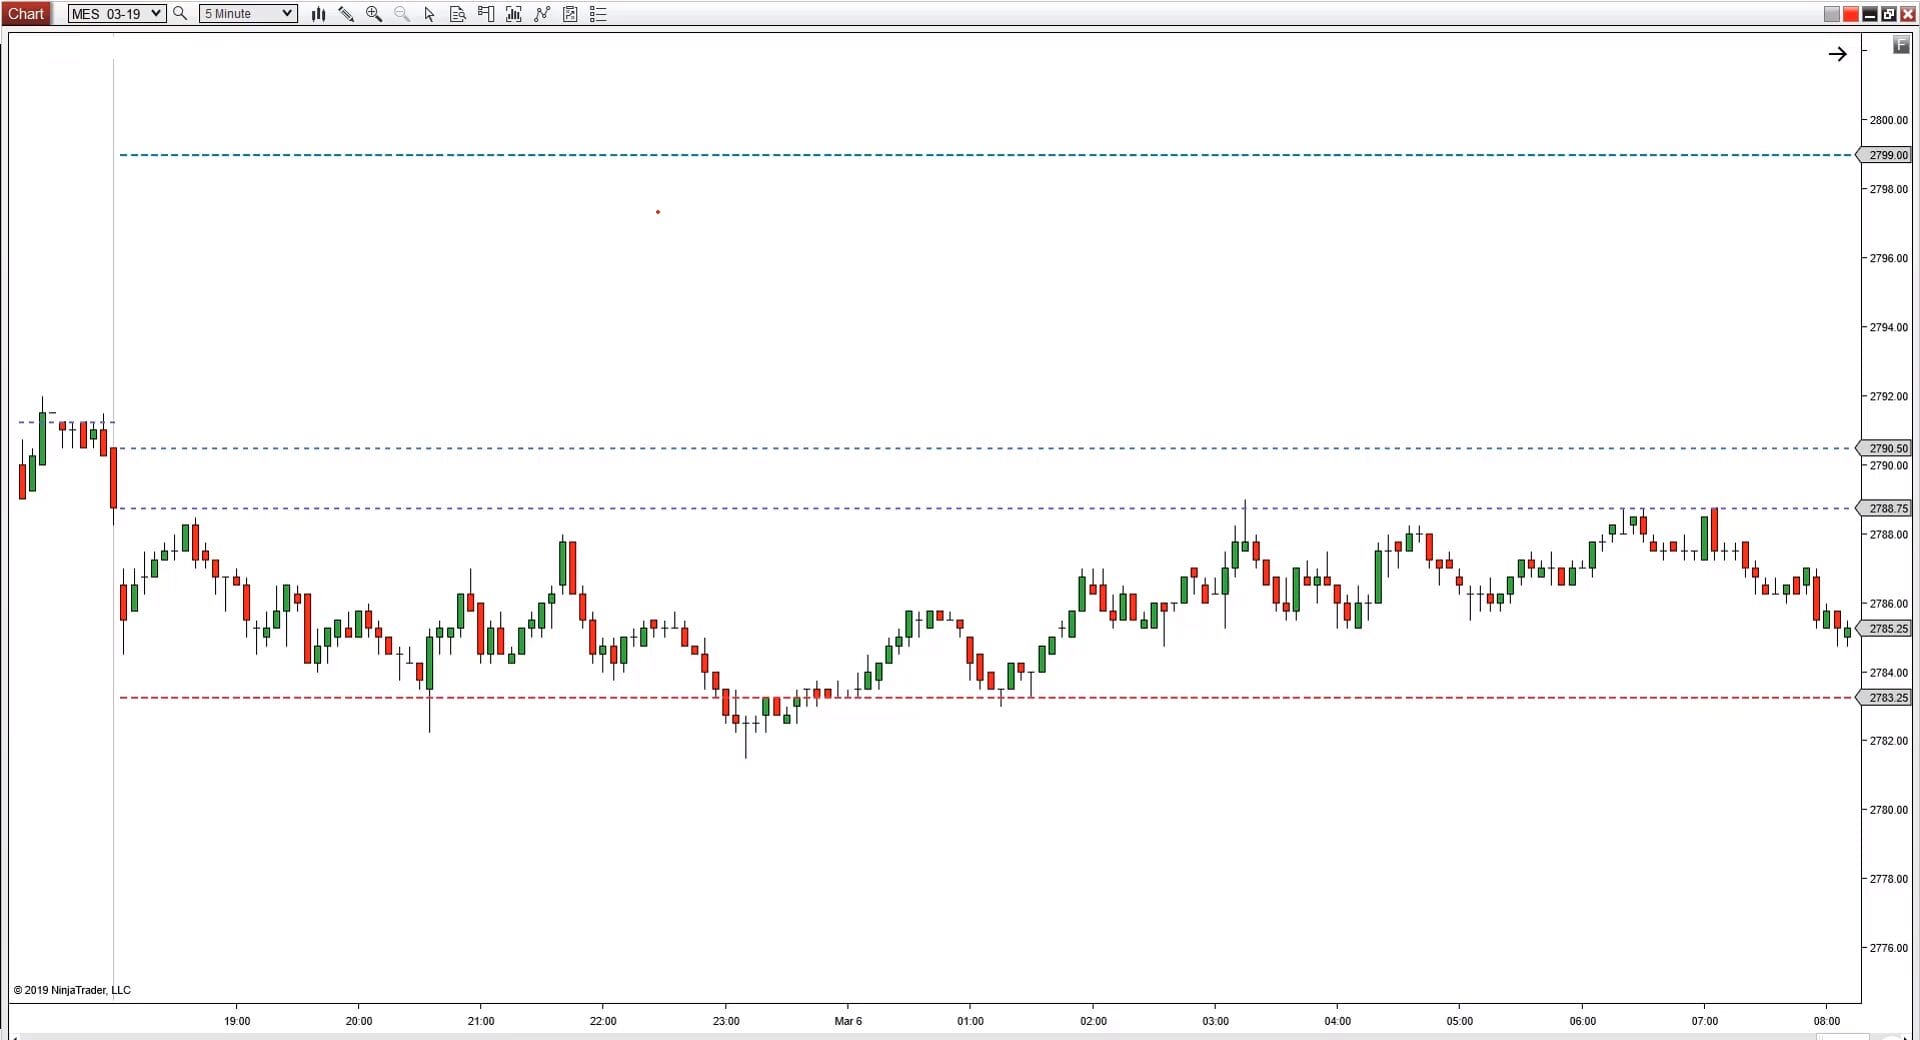Open the chart properties list icon

click(597, 14)
